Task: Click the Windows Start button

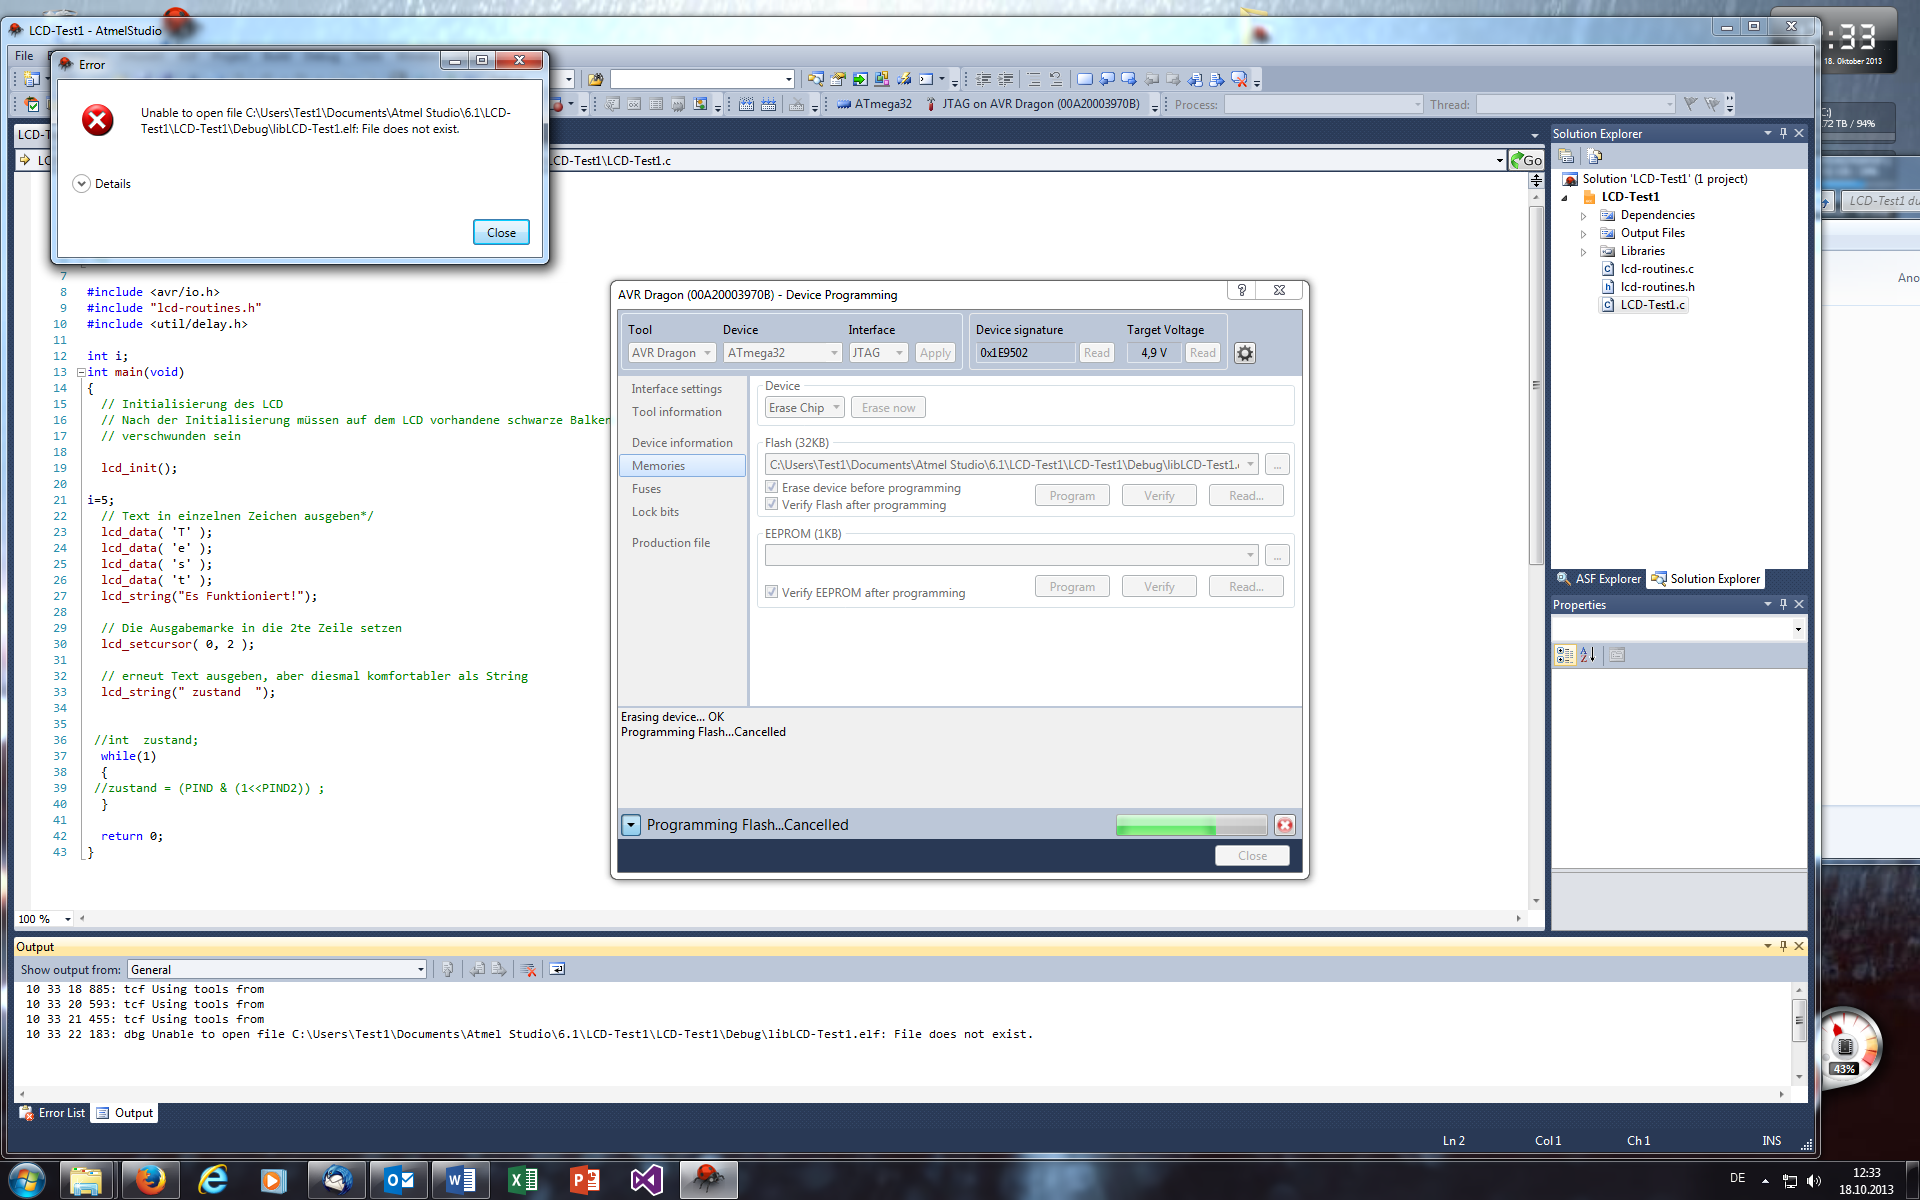Action: [27, 1180]
